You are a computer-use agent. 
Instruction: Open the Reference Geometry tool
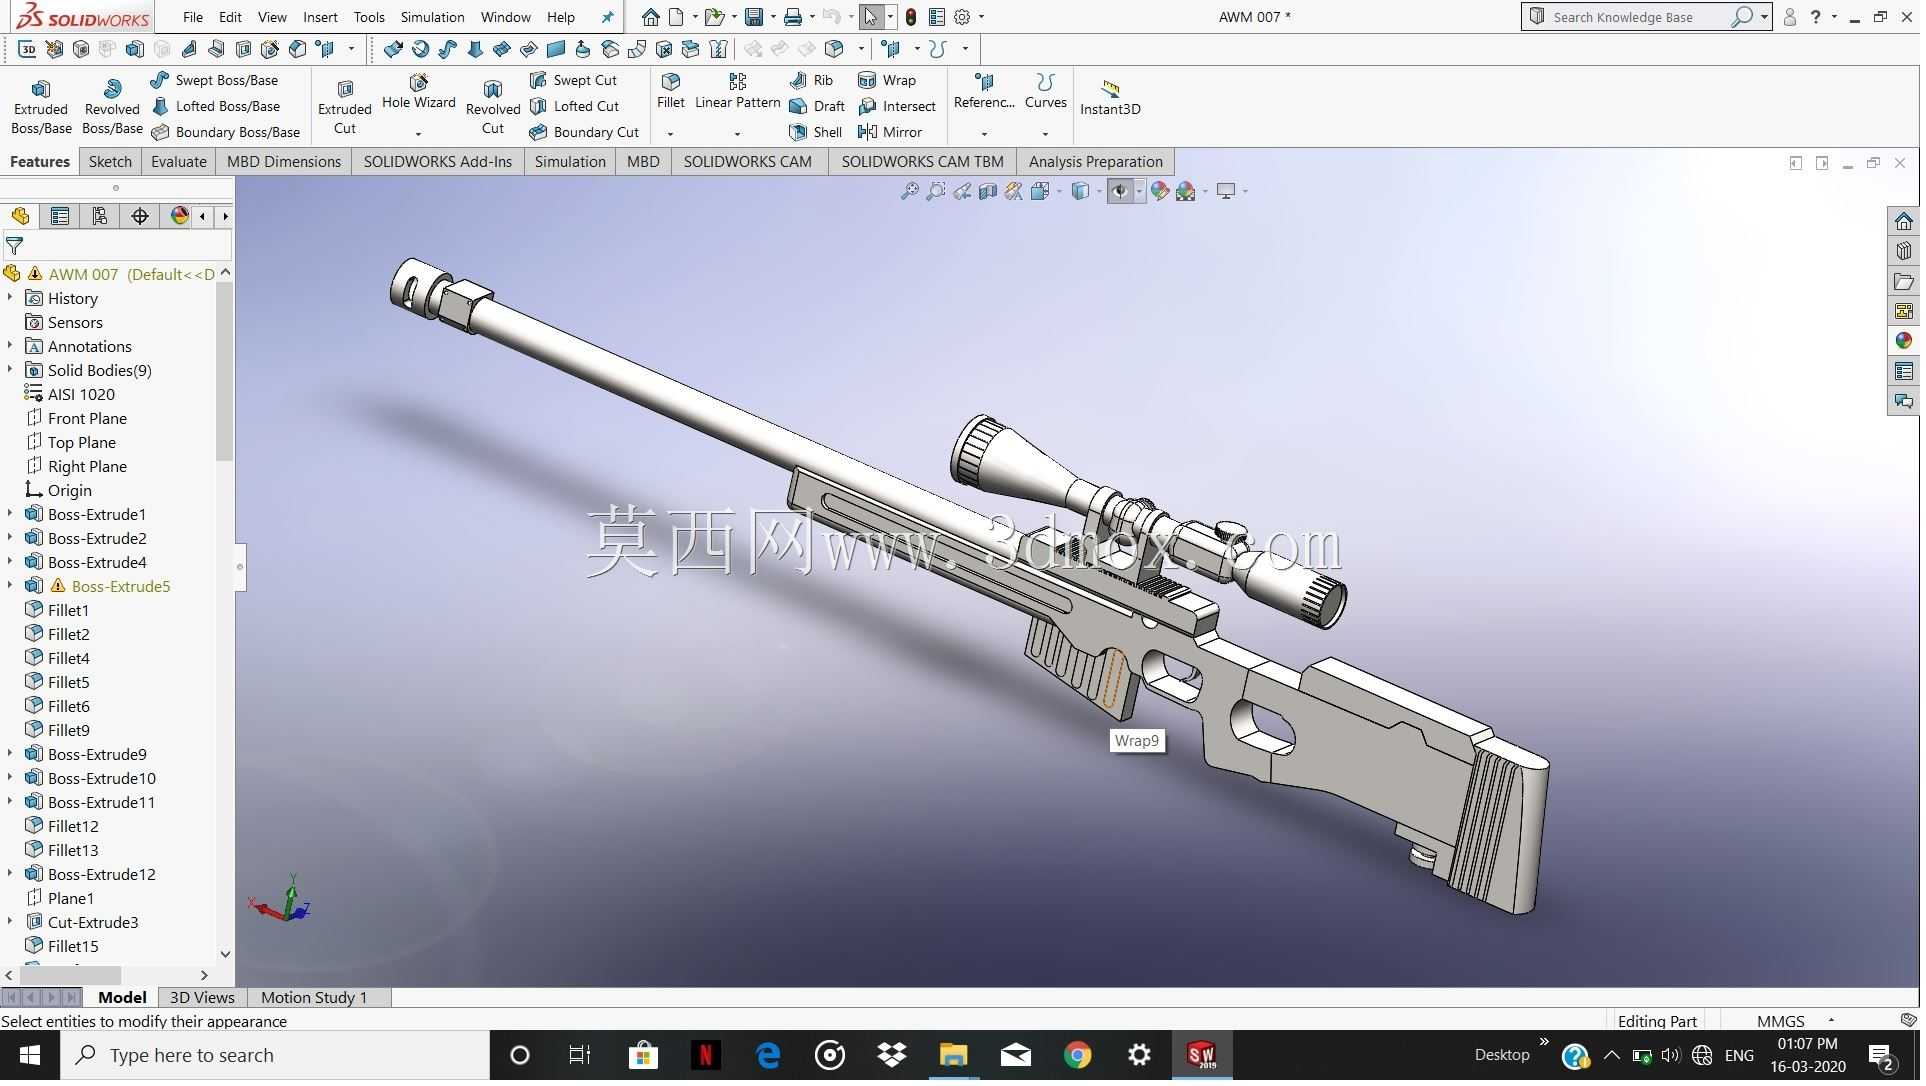point(985,92)
